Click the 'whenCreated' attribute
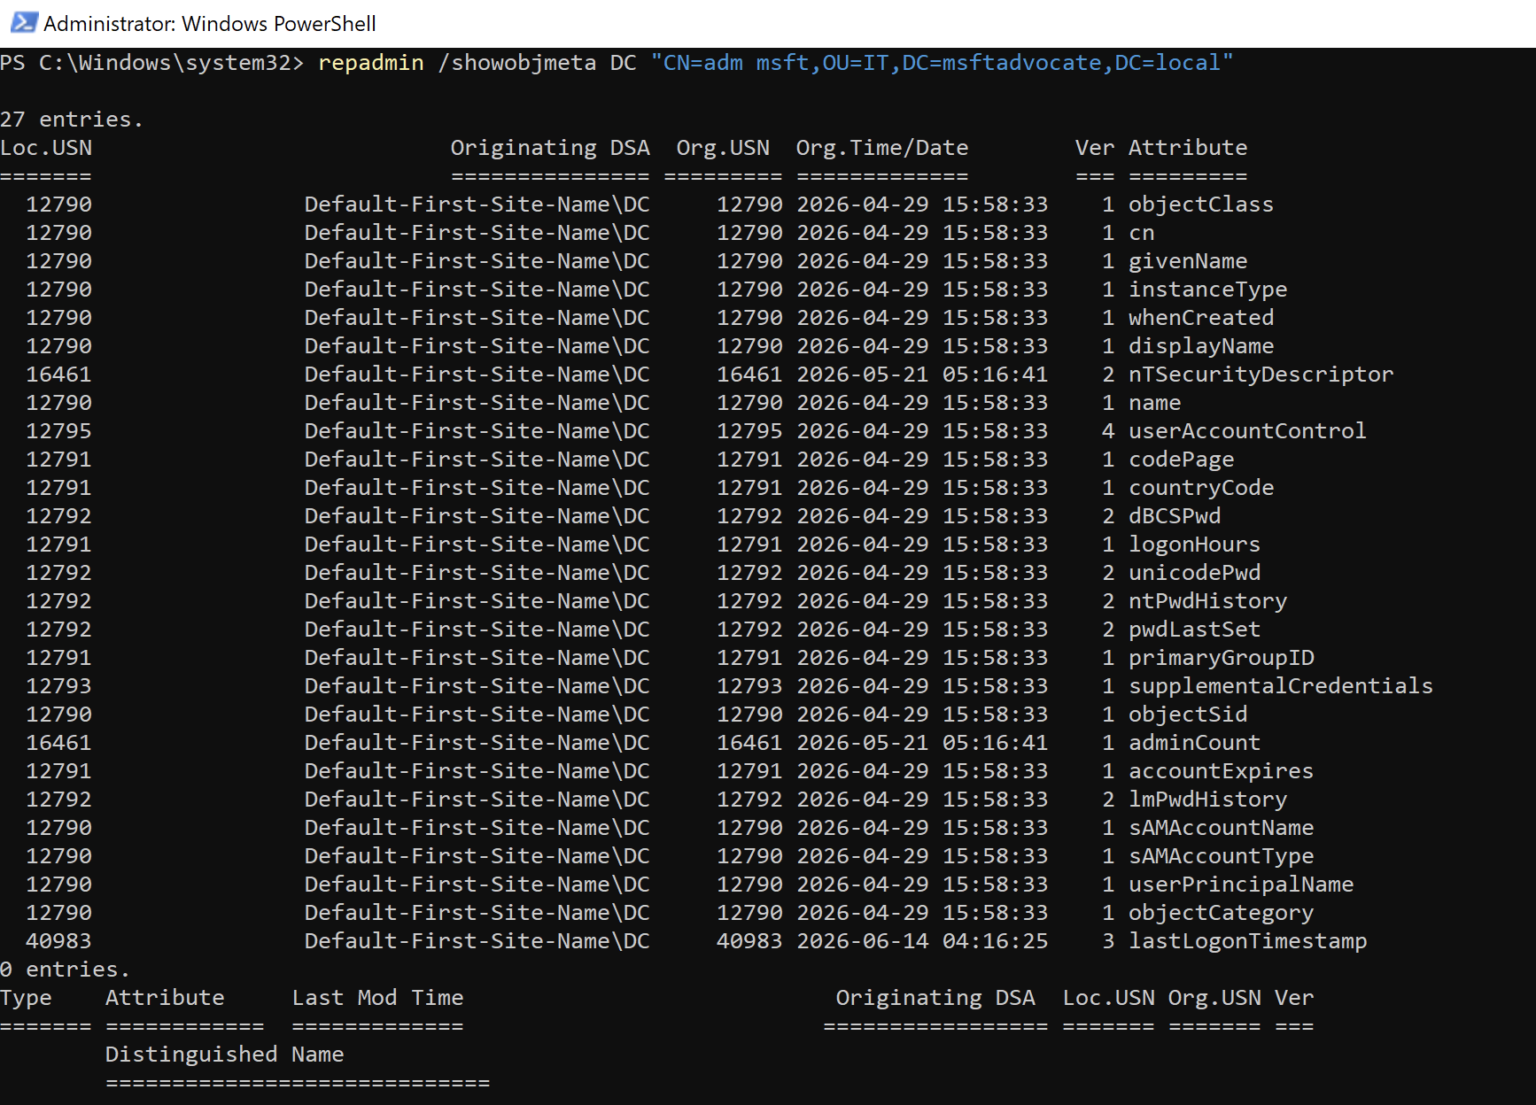Viewport: 1536px width, 1105px height. 1201,318
